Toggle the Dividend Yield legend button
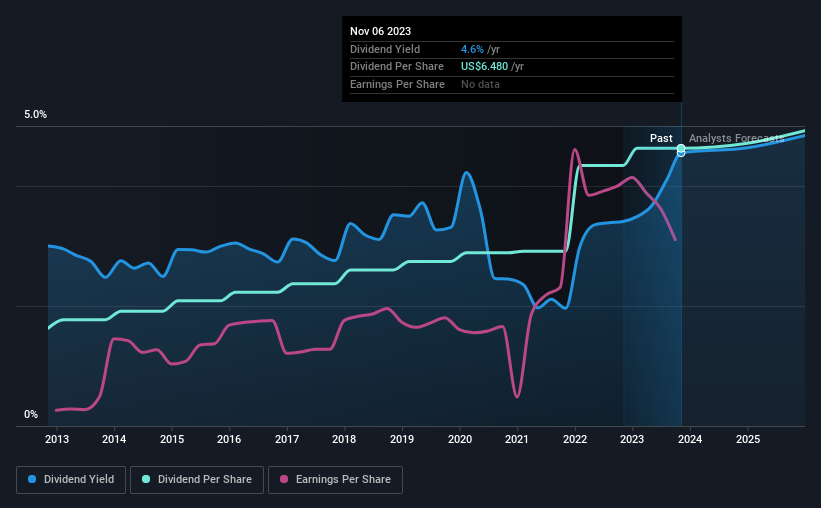Screen dimensions: 821x508 click(71, 480)
